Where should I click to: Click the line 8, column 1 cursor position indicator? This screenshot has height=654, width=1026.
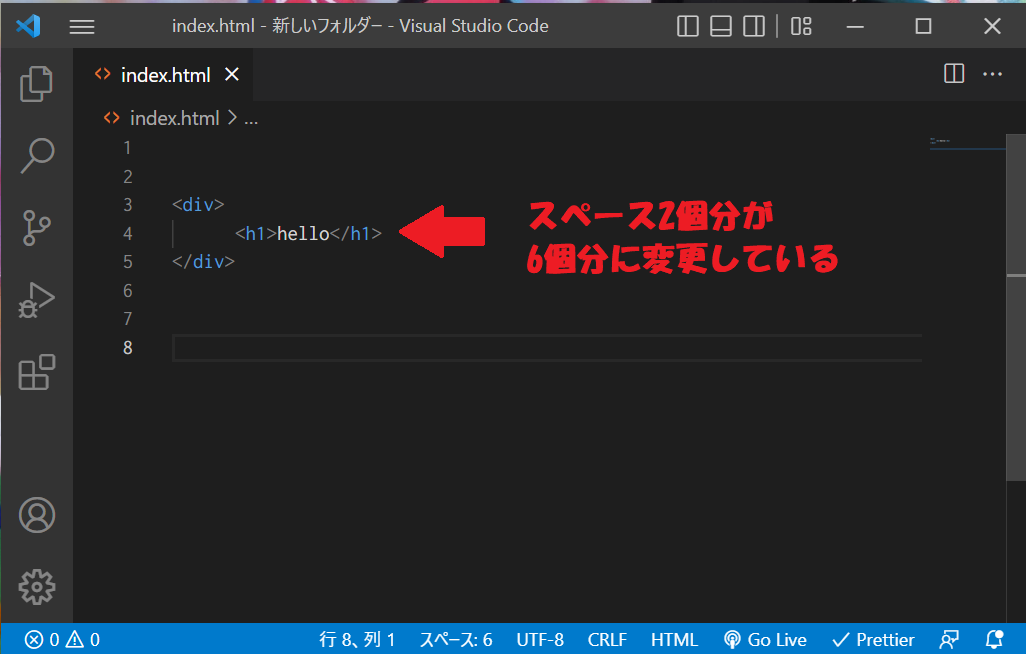[357, 640]
